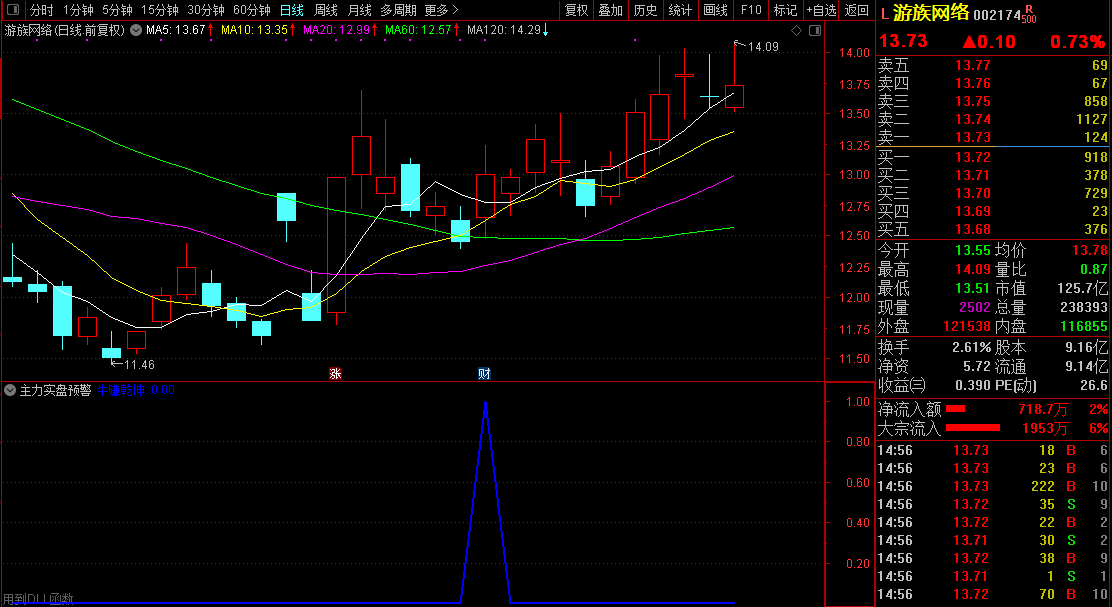Click the R 500 badge beside the stock code
This screenshot has width=1112, height=607.
click(1028, 14)
